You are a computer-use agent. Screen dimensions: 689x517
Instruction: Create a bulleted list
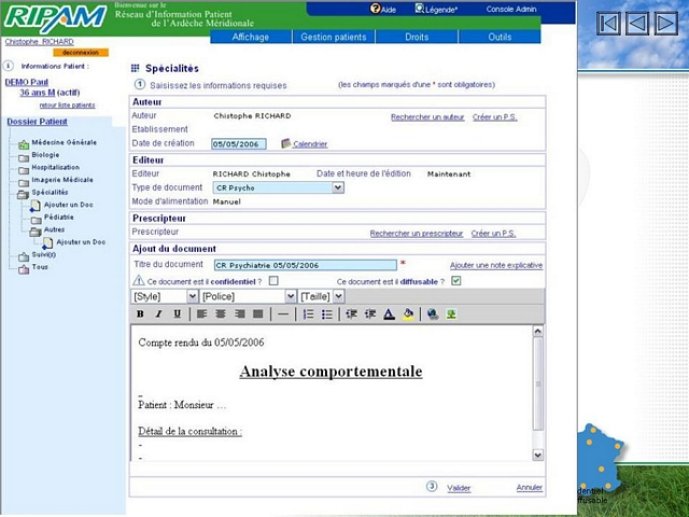pyautogui.click(x=327, y=314)
